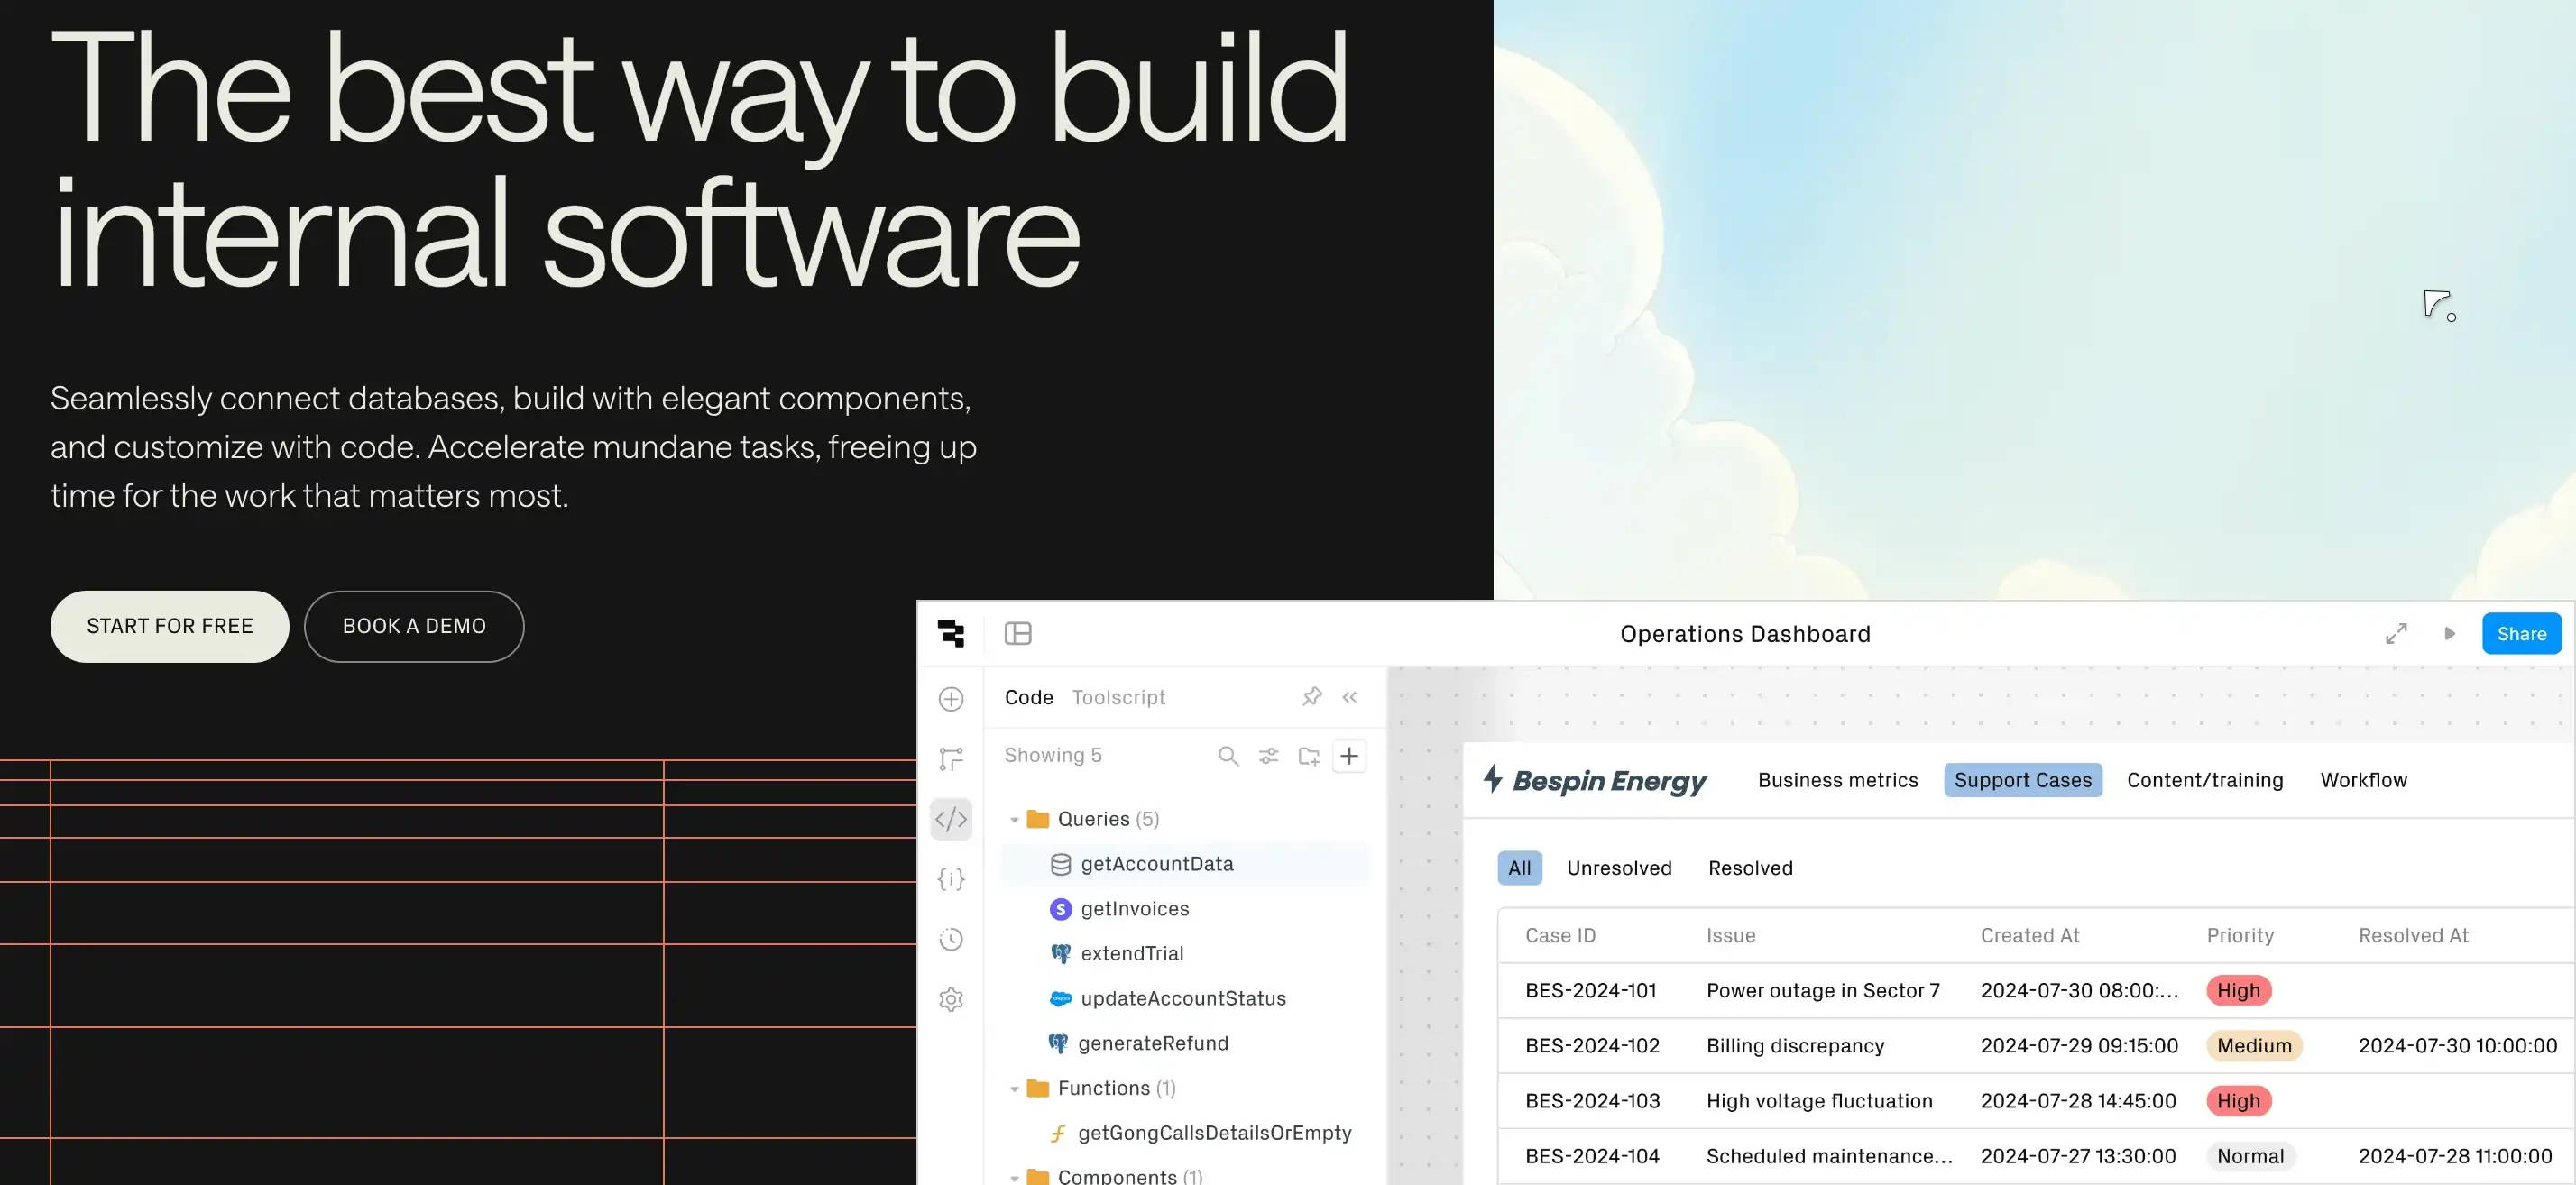Click the settings gear icon in sidebar
Screen dimensions: 2576x1185
(x=952, y=999)
